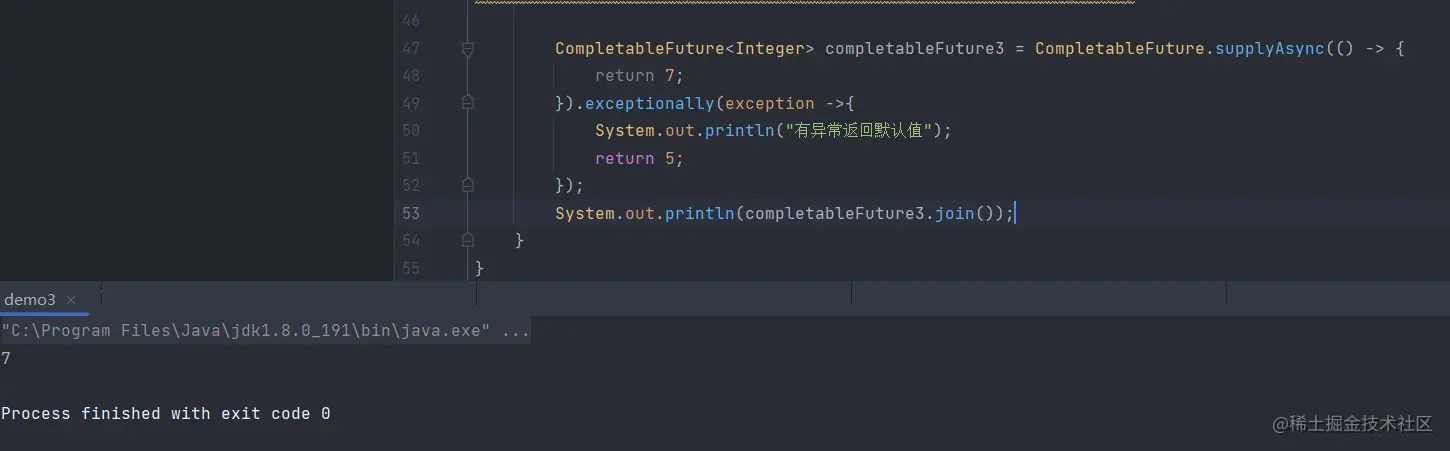Toggle fold marker at line 54
This screenshot has height=451, width=1450.
(467, 240)
